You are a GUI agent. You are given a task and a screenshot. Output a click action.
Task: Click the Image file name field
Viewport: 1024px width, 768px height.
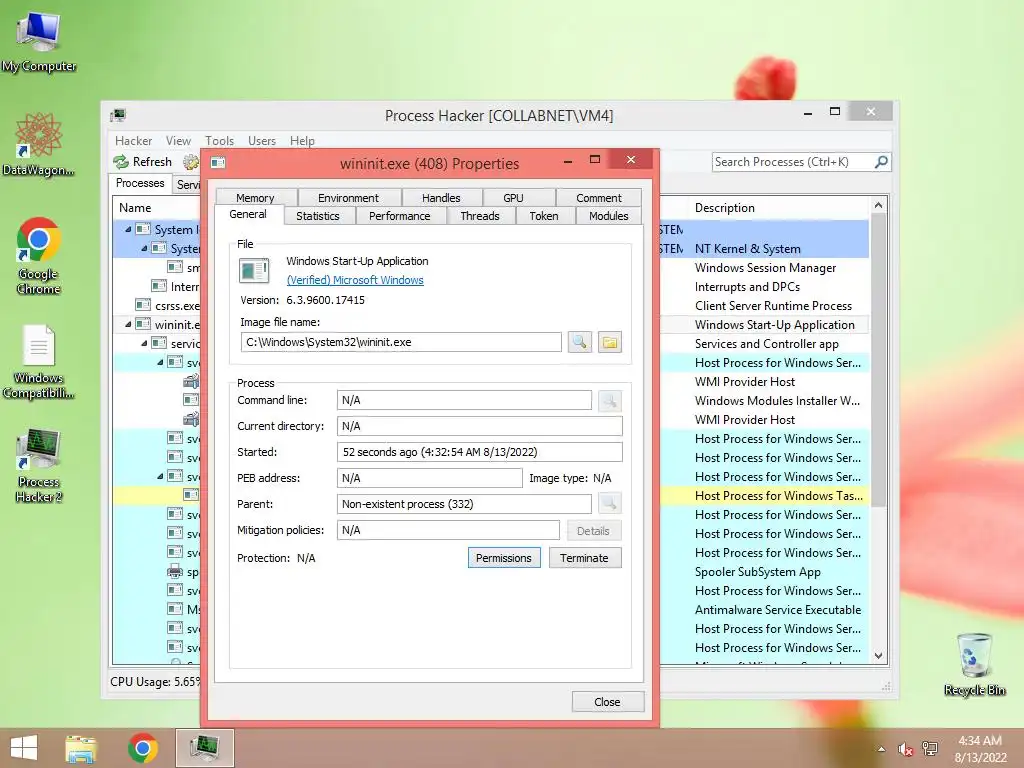click(401, 342)
